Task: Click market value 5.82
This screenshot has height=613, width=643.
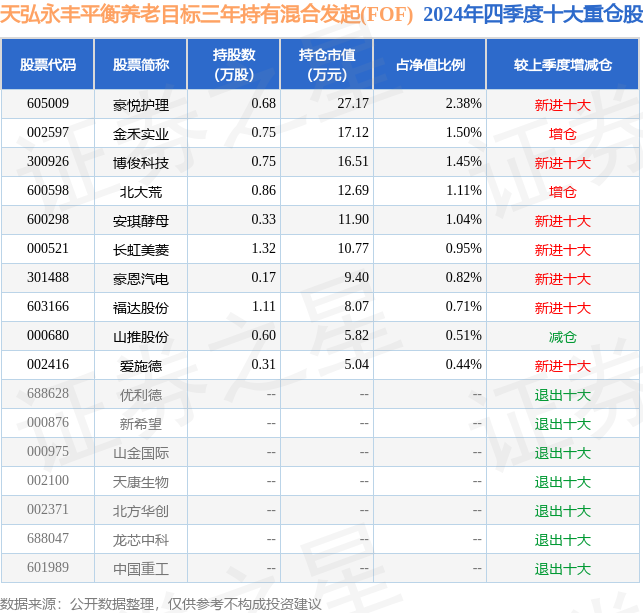Action: (356, 336)
